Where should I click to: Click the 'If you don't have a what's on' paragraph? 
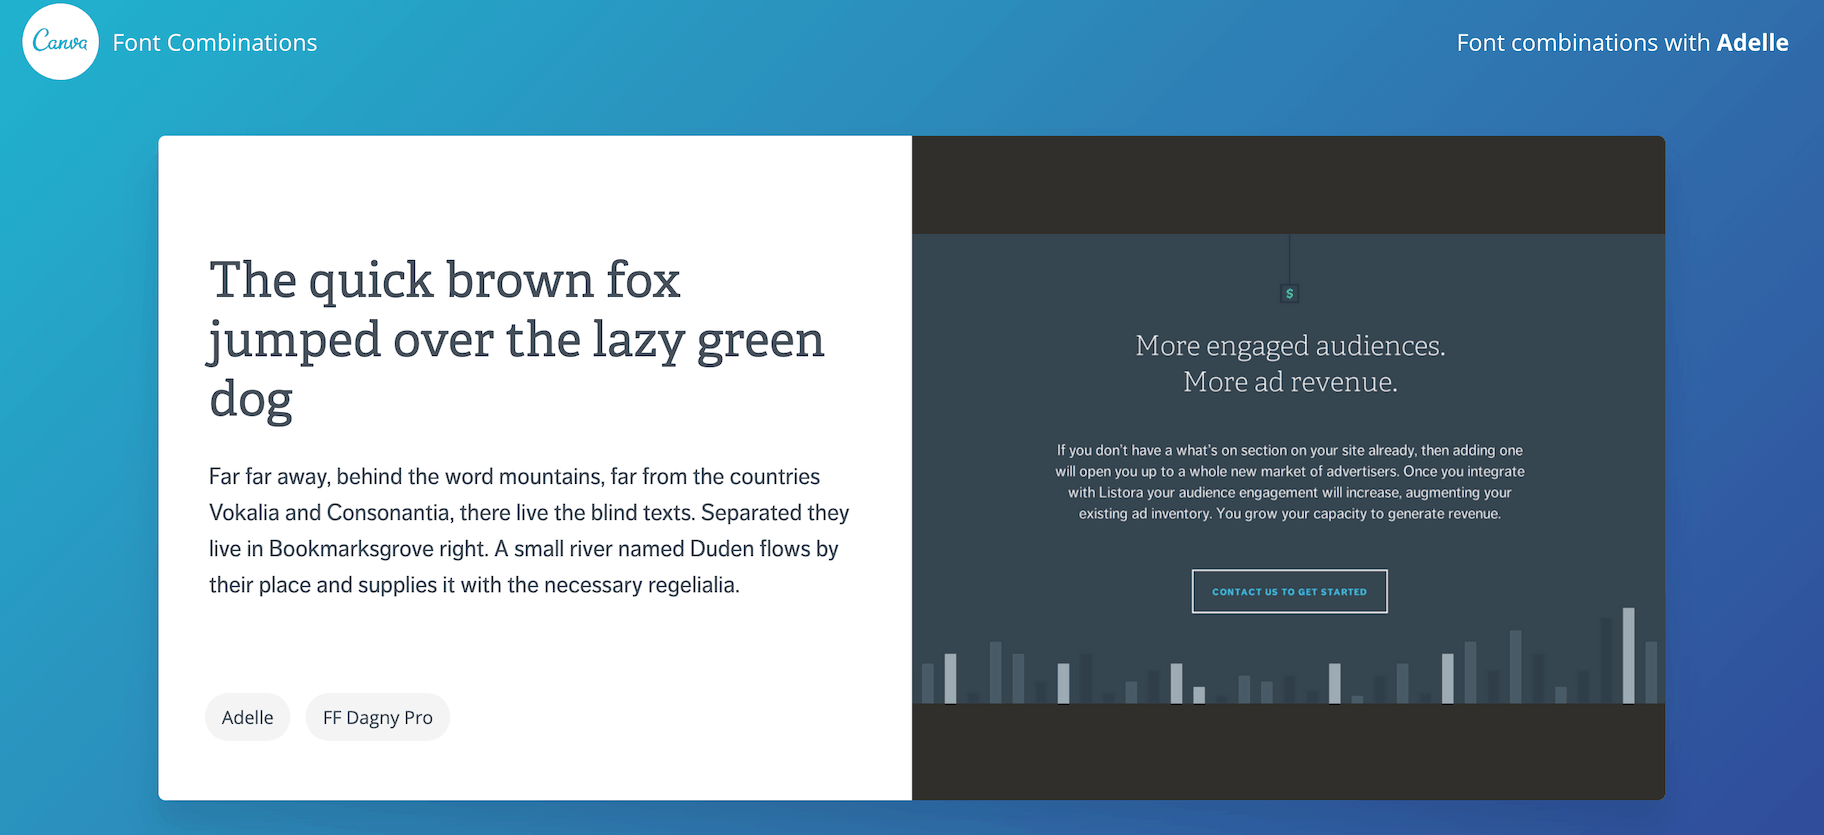[1290, 482]
